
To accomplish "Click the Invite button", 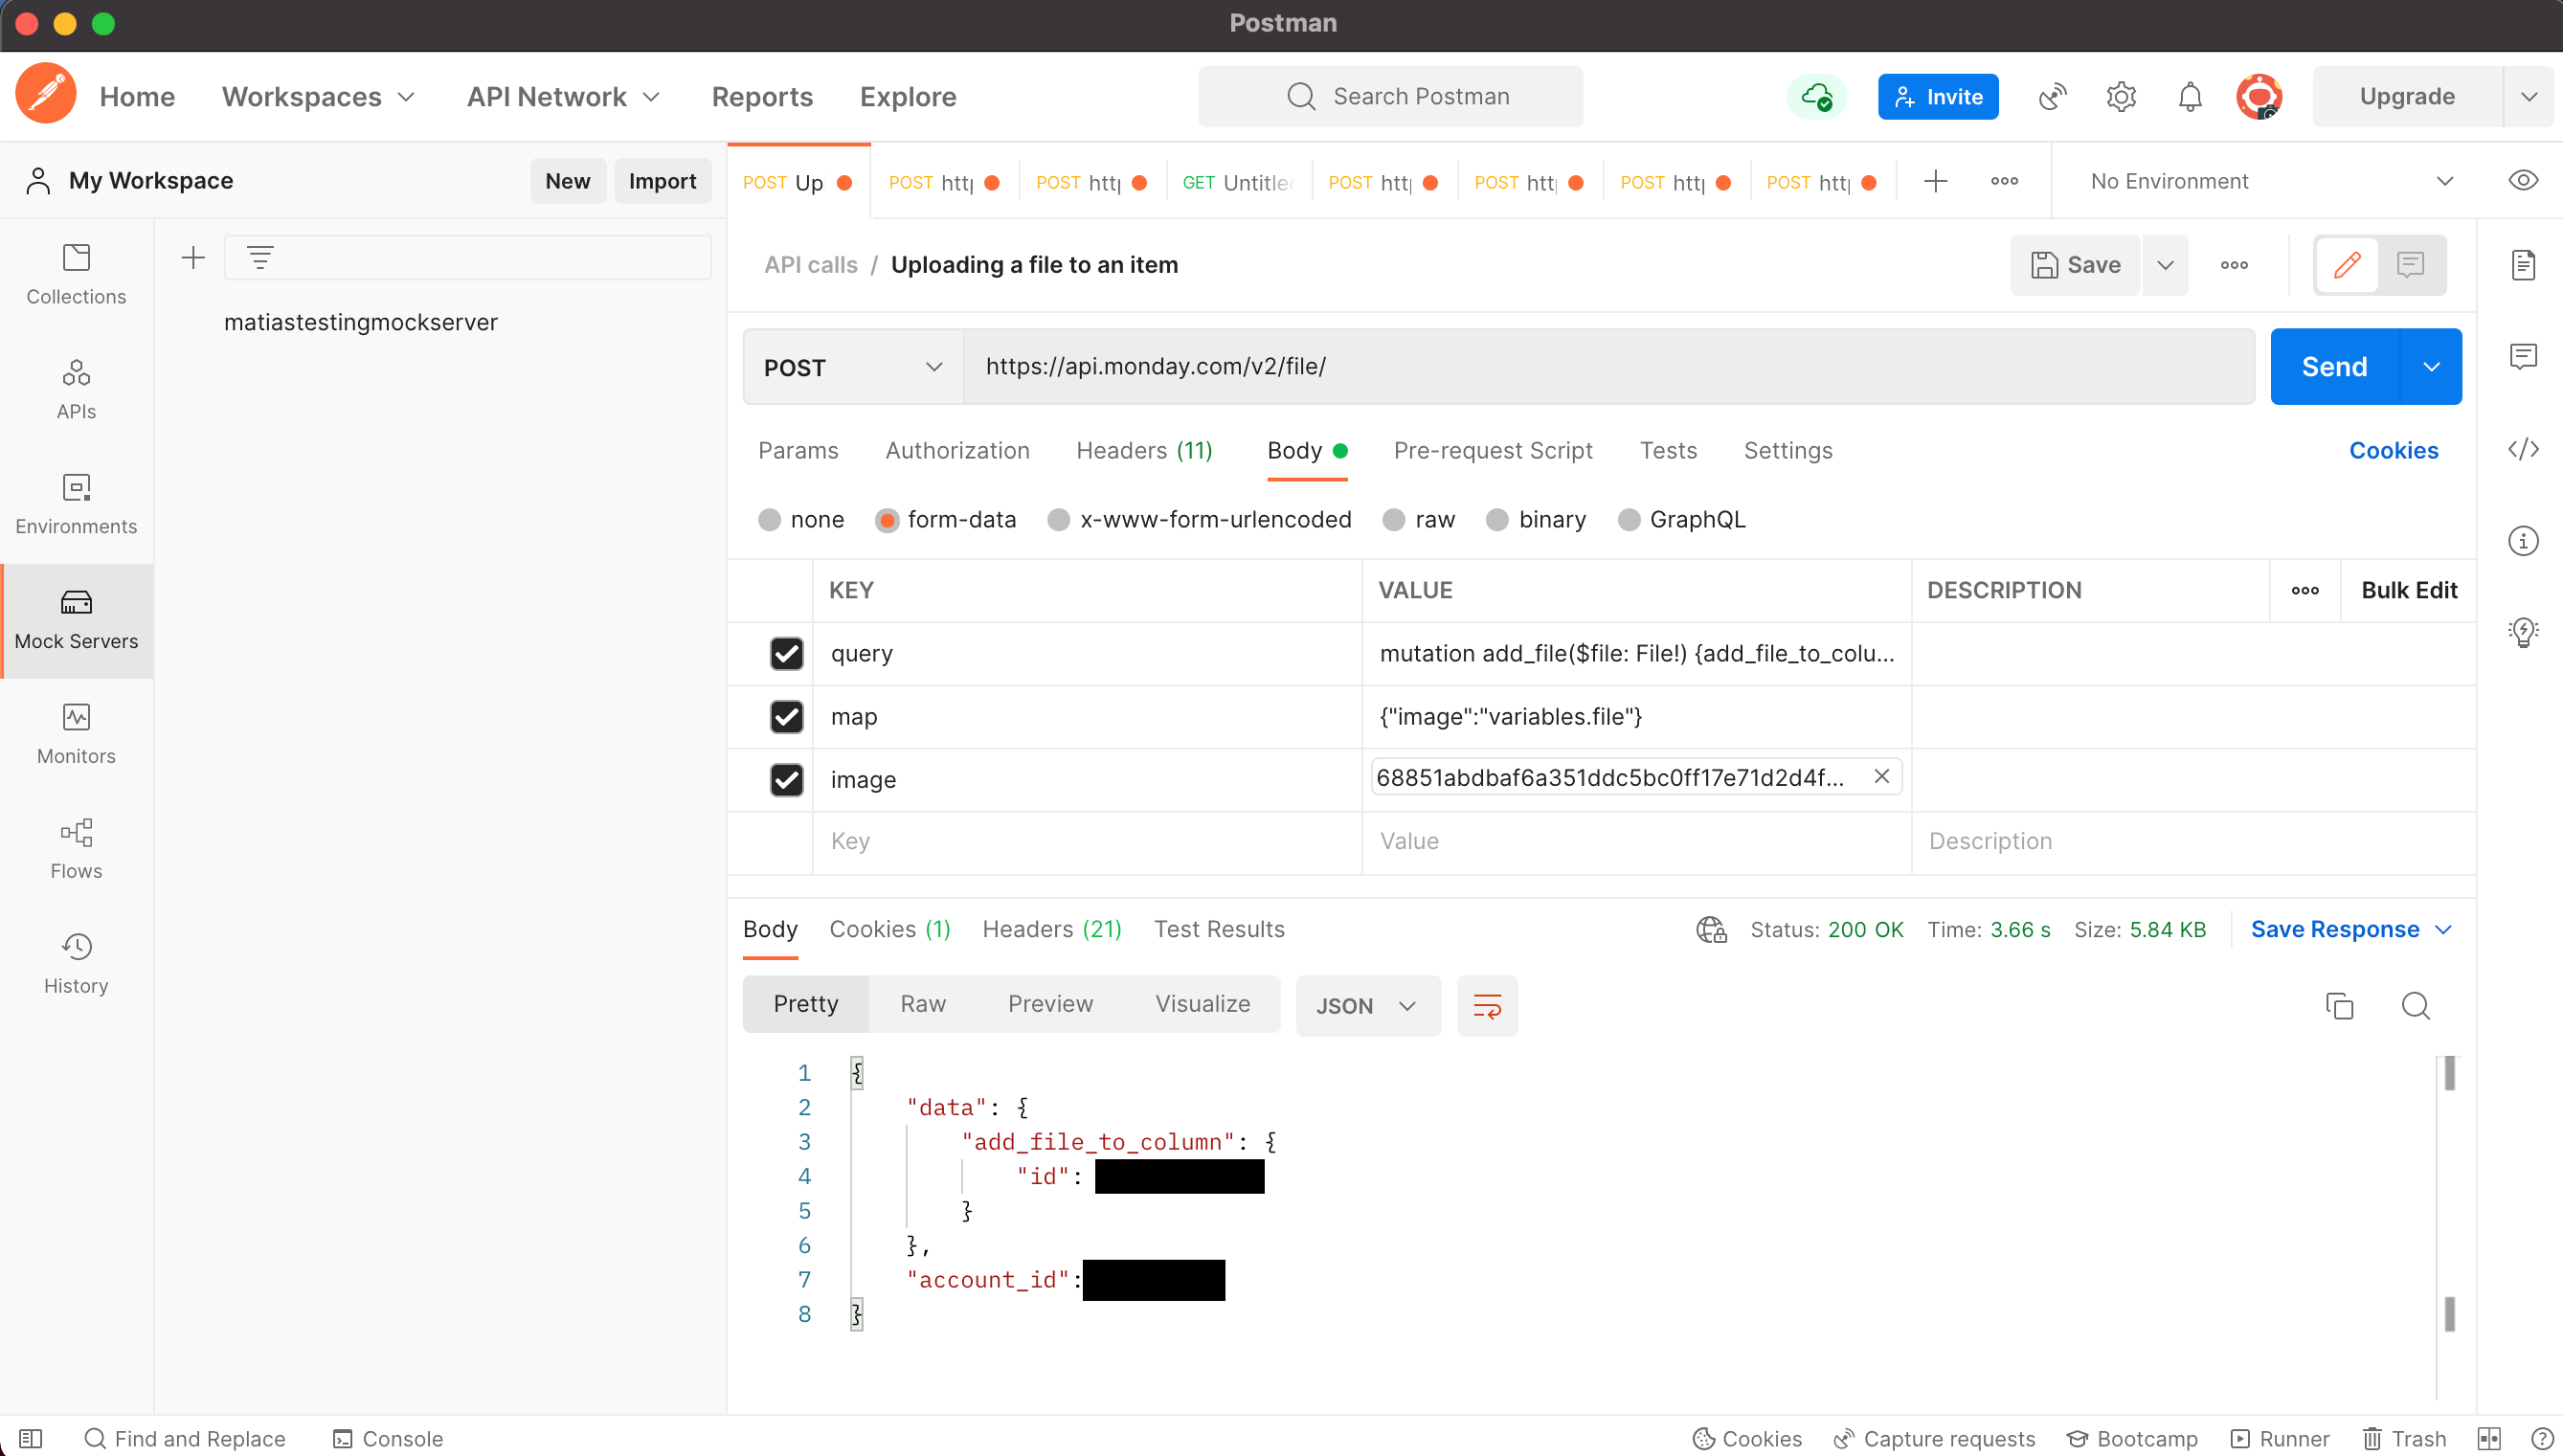I will click(x=1937, y=96).
